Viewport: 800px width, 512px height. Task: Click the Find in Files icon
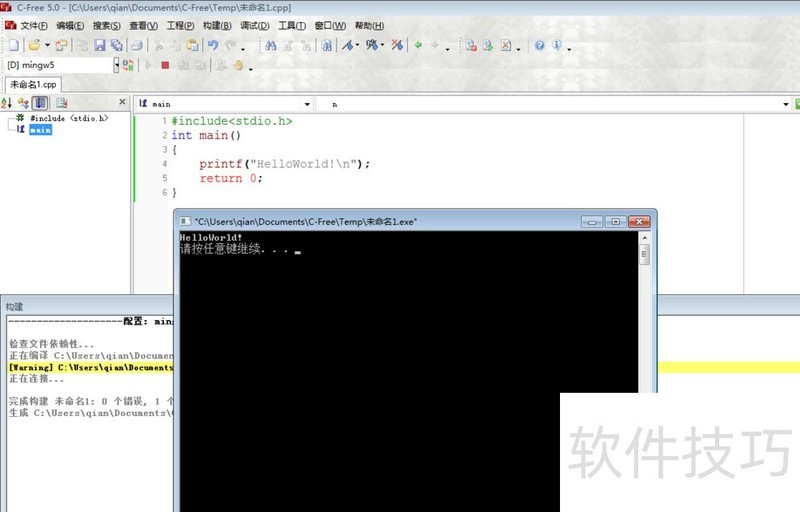tap(327, 45)
